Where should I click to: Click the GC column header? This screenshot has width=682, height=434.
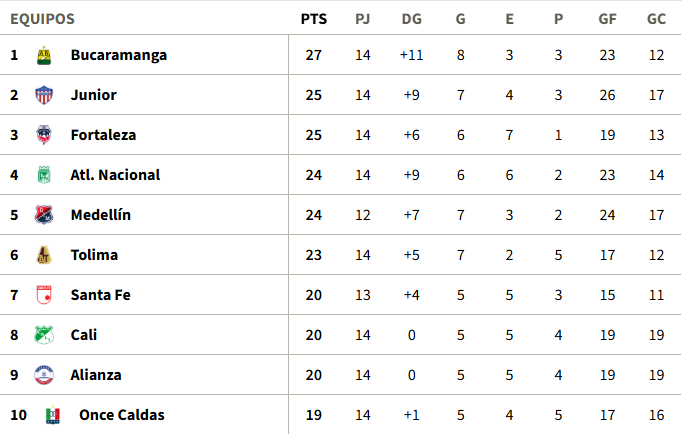[656, 19]
